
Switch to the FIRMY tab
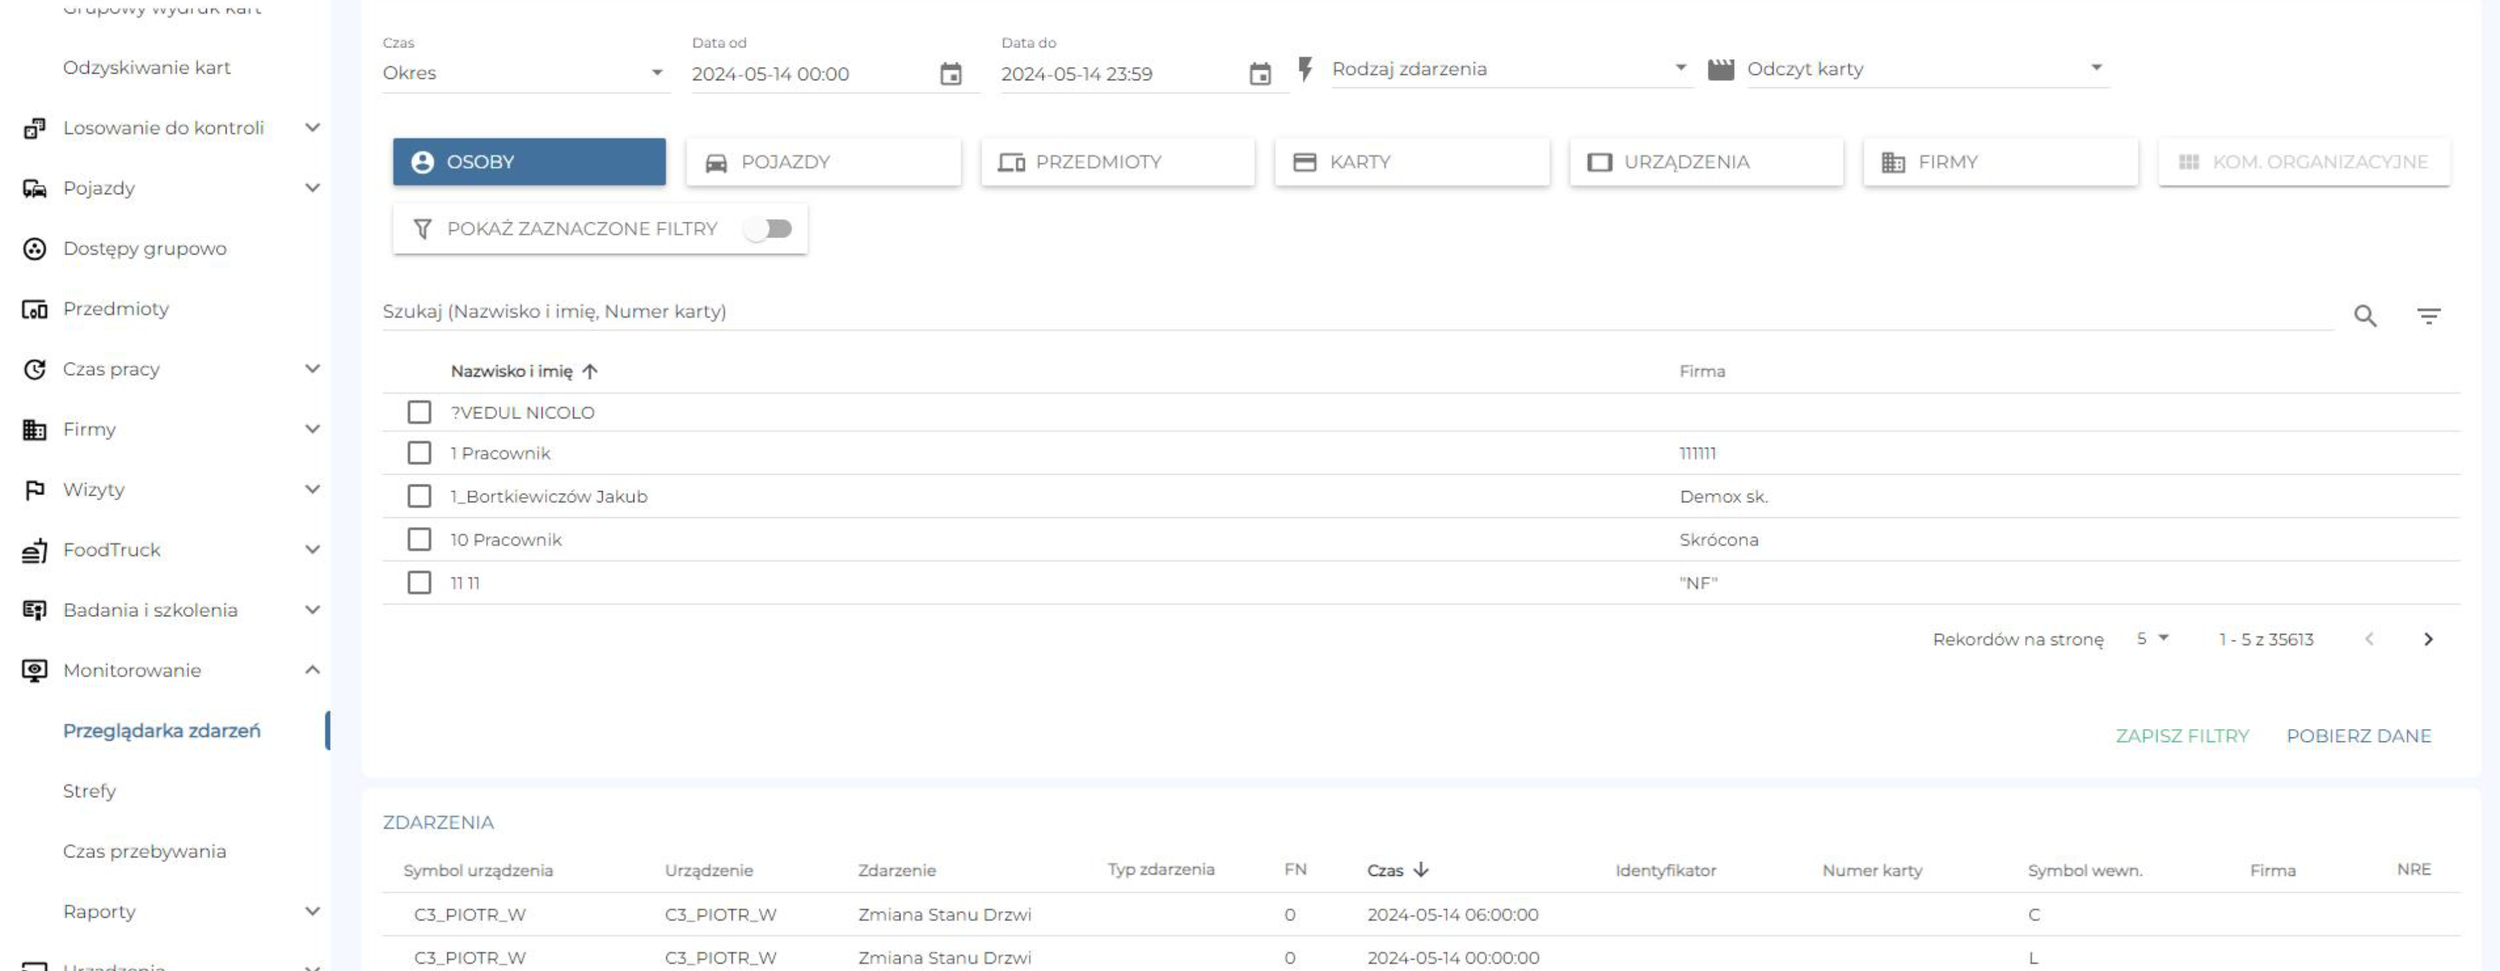(2001, 162)
